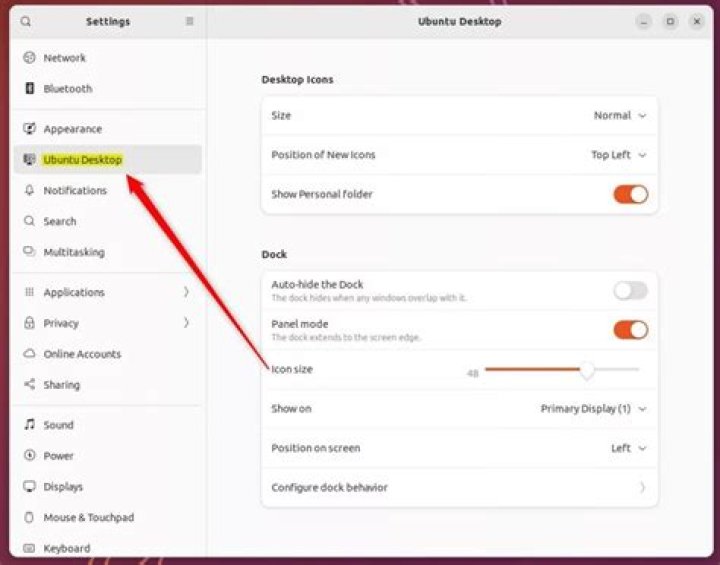The height and width of the screenshot is (565, 720).
Task: Go to Bluetooth settings
Action: point(107,88)
